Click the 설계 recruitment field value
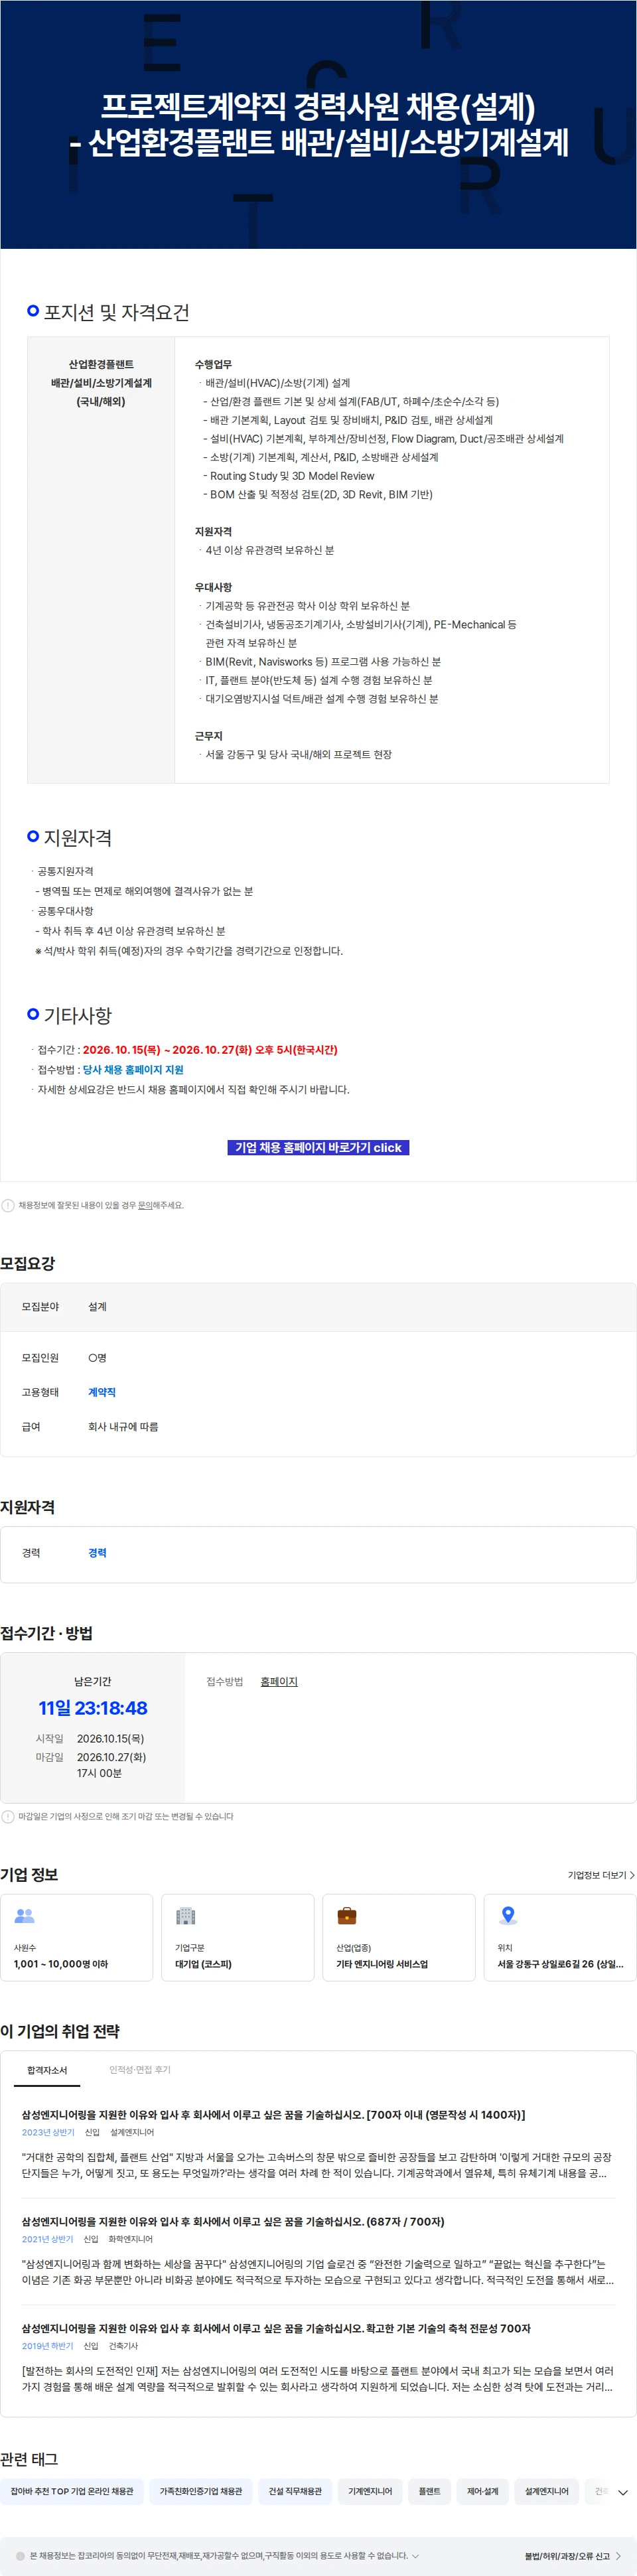Image resolution: width=637 pixels, height=2576 pixels. (x=97, y=1307)
